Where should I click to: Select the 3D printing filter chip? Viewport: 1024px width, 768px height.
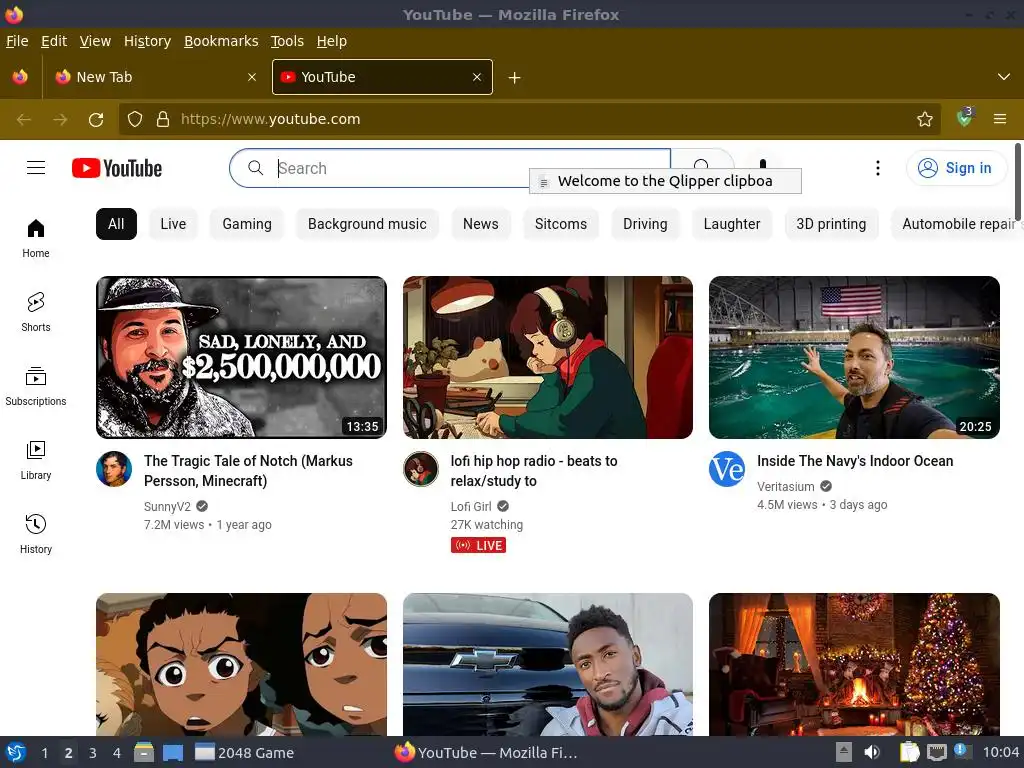831,224
